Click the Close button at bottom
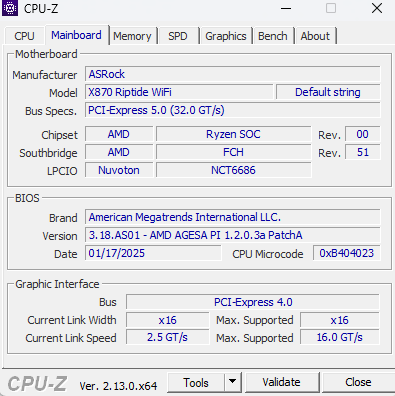This screenshot has width=395, height=396. click(358, 383)
